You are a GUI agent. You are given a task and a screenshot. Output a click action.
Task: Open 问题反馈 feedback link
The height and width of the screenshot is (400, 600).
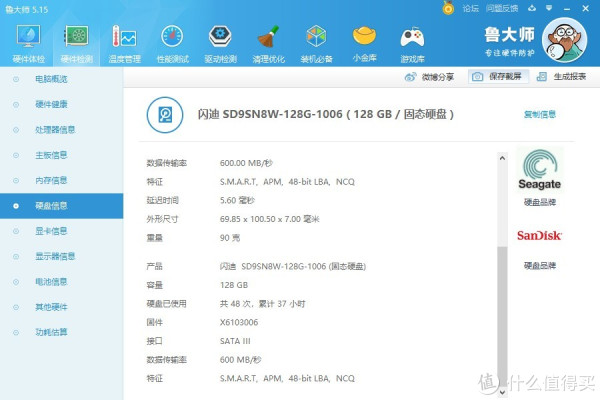pyautogui.click(x=502, y=8)
